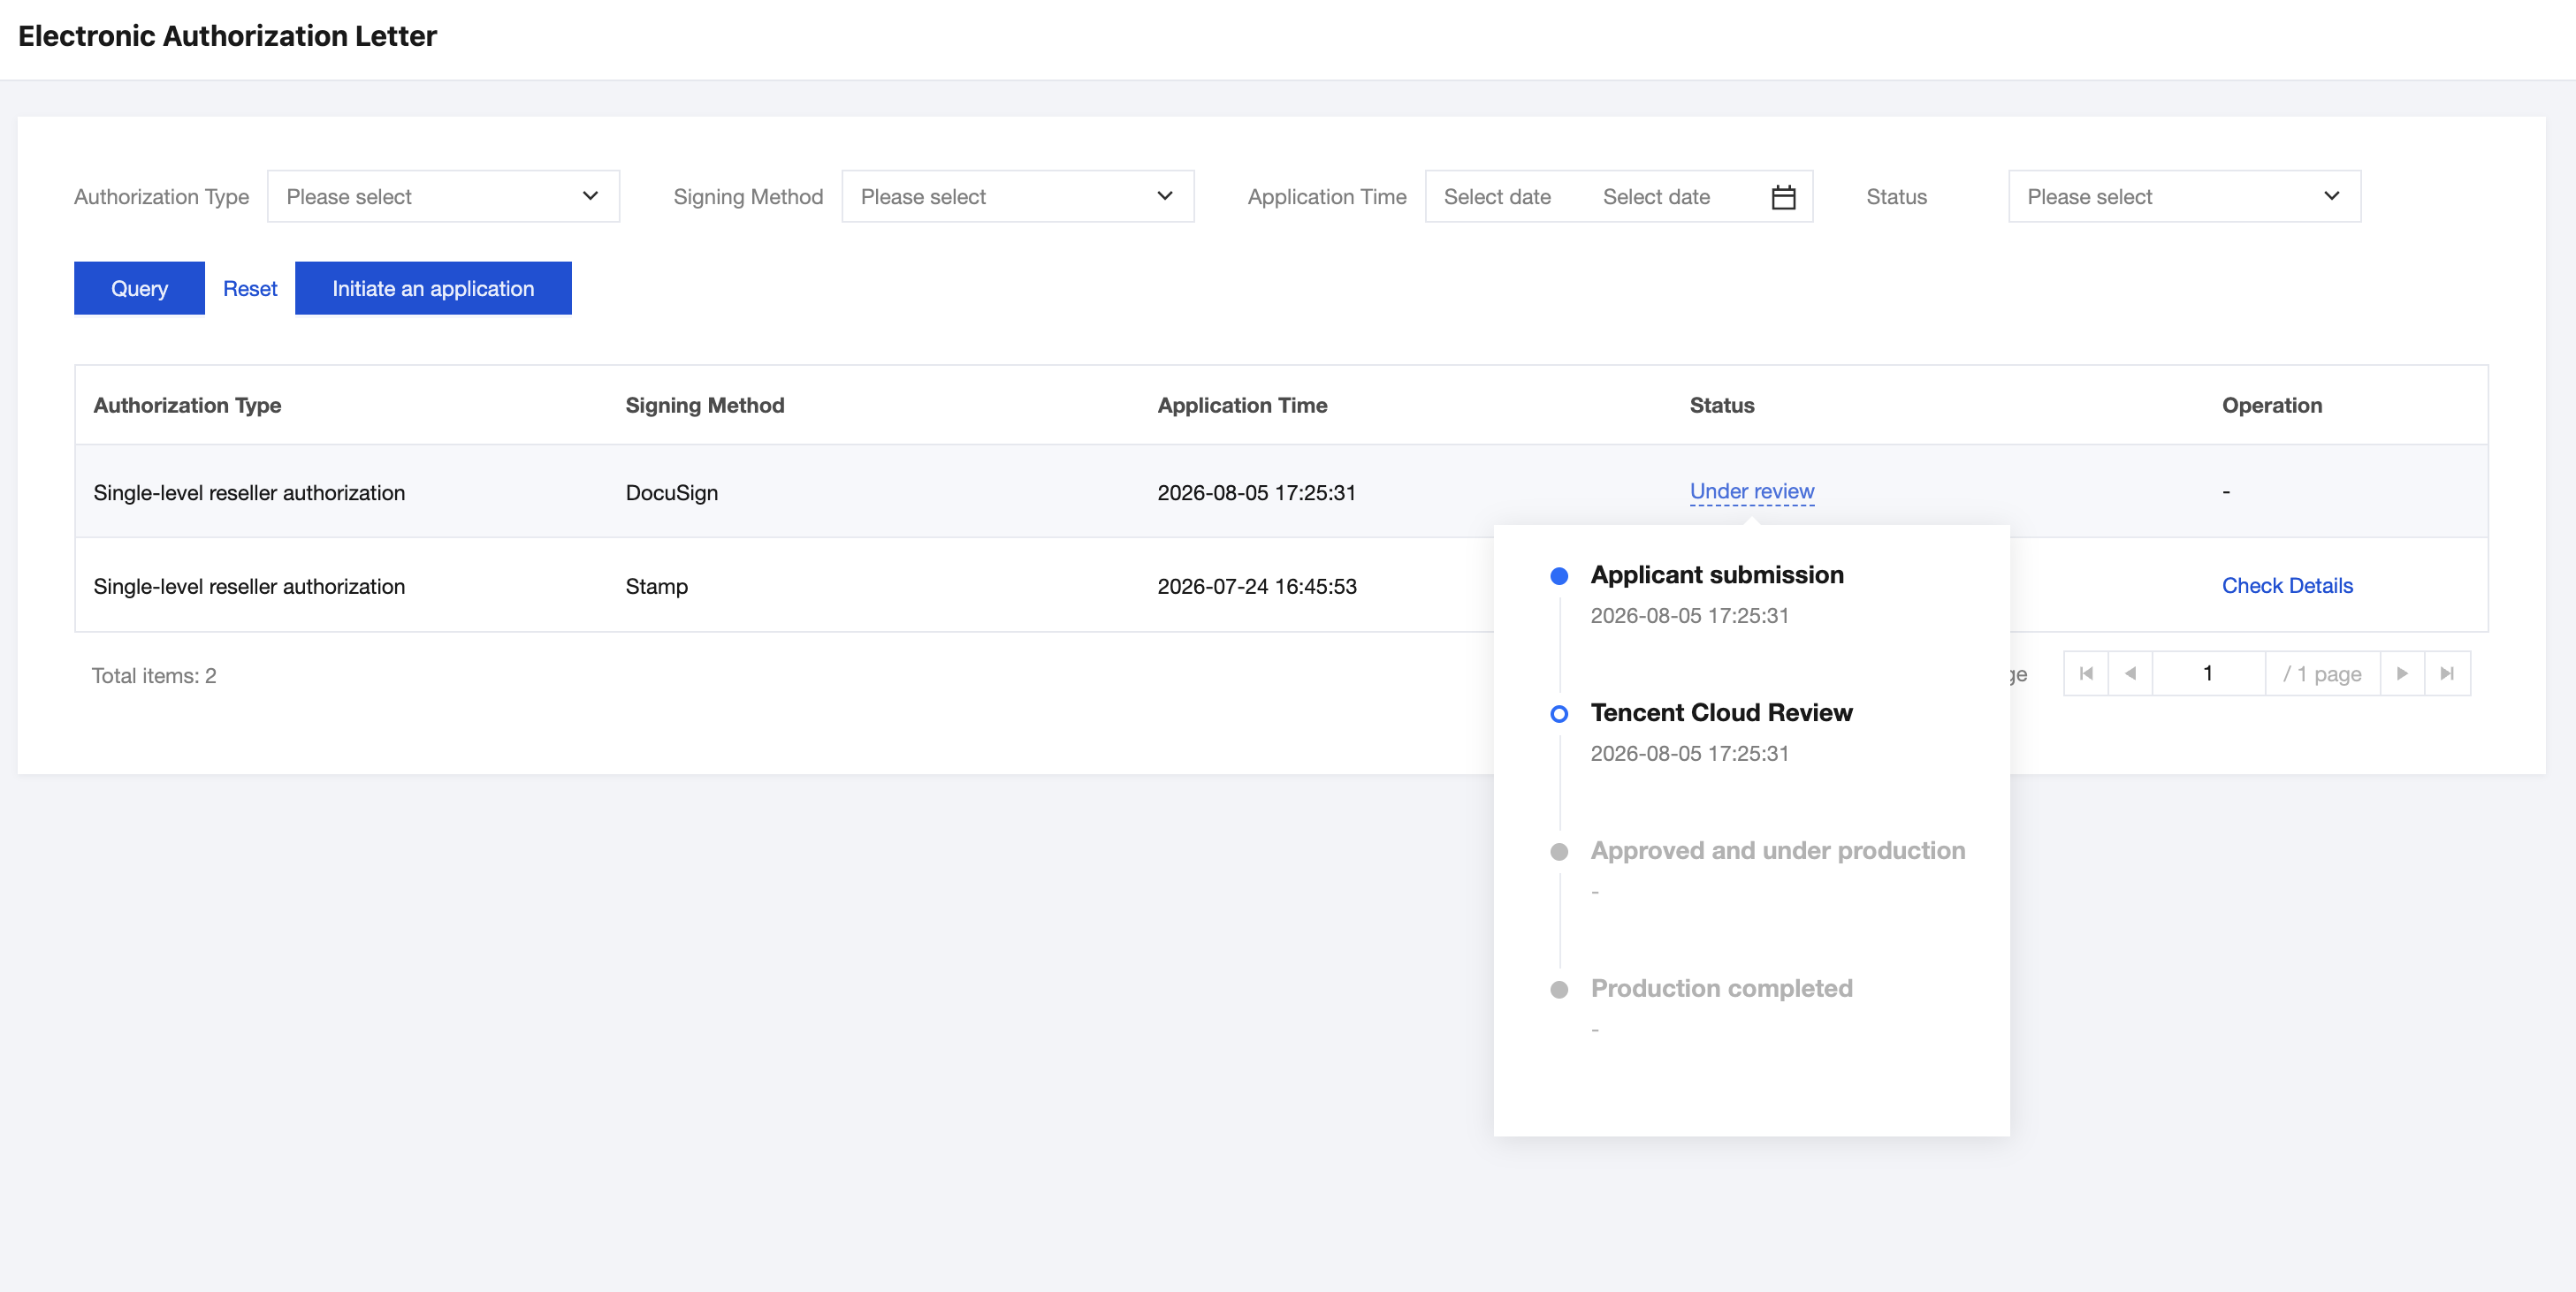Click the Application Time column header
This screenshot has width=2576, height=1292.
click(x=1243, y=405)
